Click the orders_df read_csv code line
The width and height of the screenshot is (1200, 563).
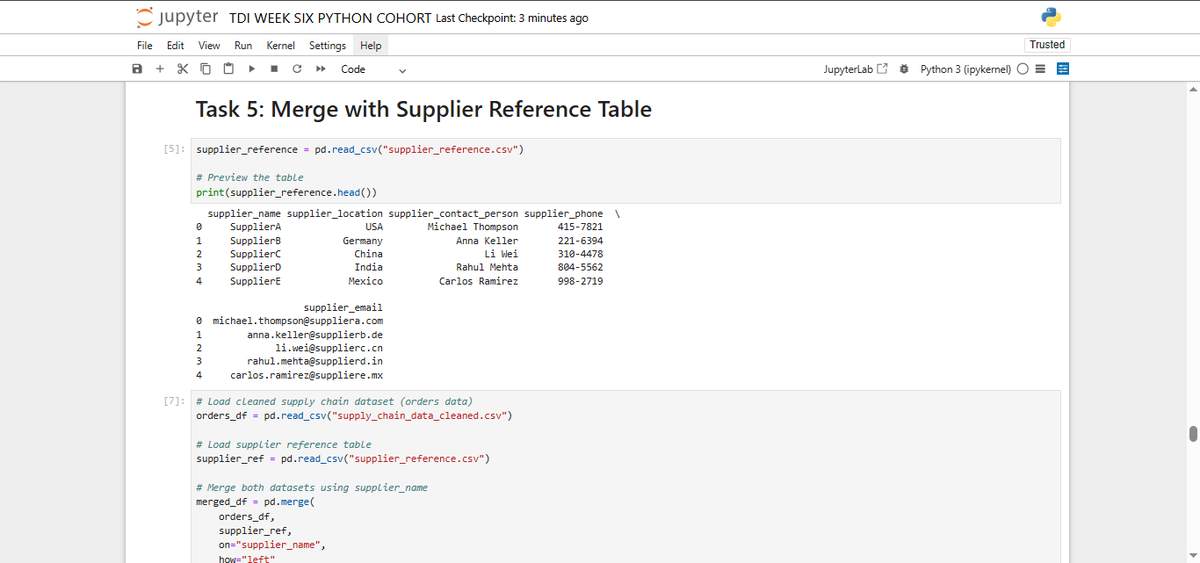(x=354, y=415)
